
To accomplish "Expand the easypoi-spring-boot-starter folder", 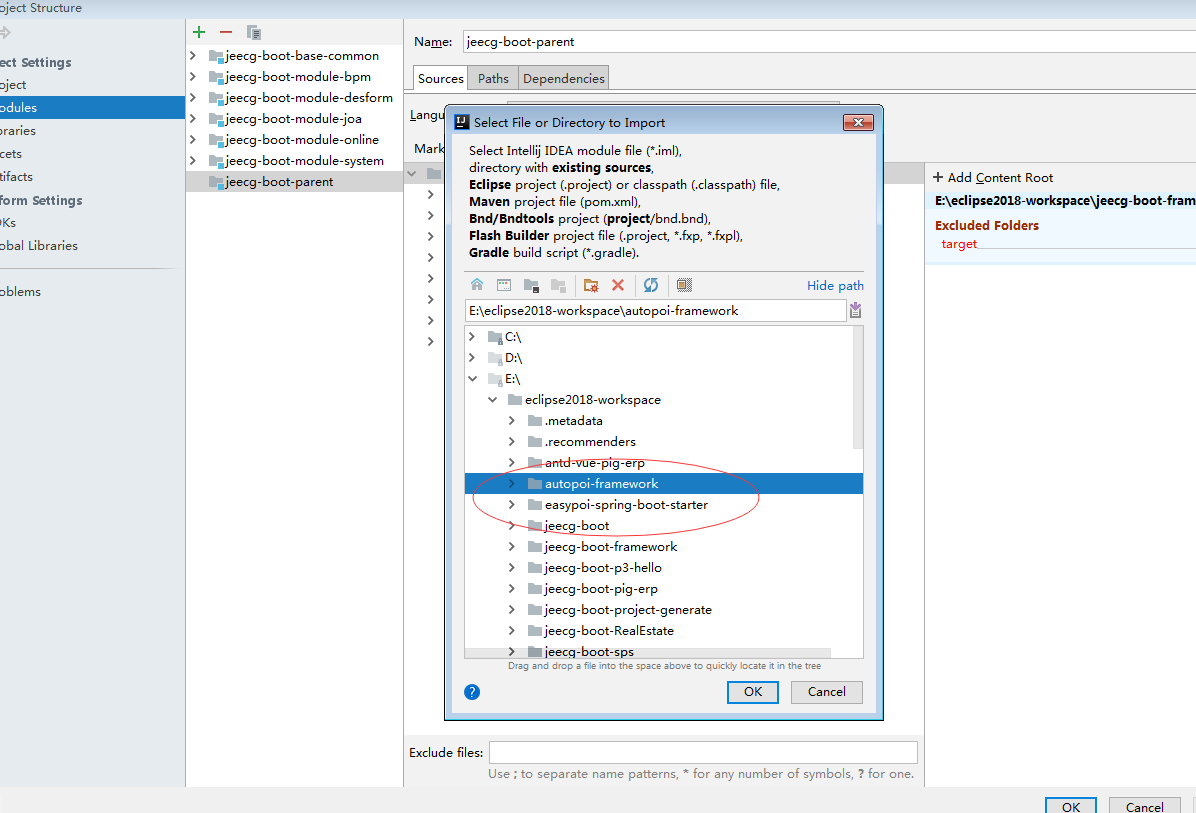I will [x=512, y=504].
